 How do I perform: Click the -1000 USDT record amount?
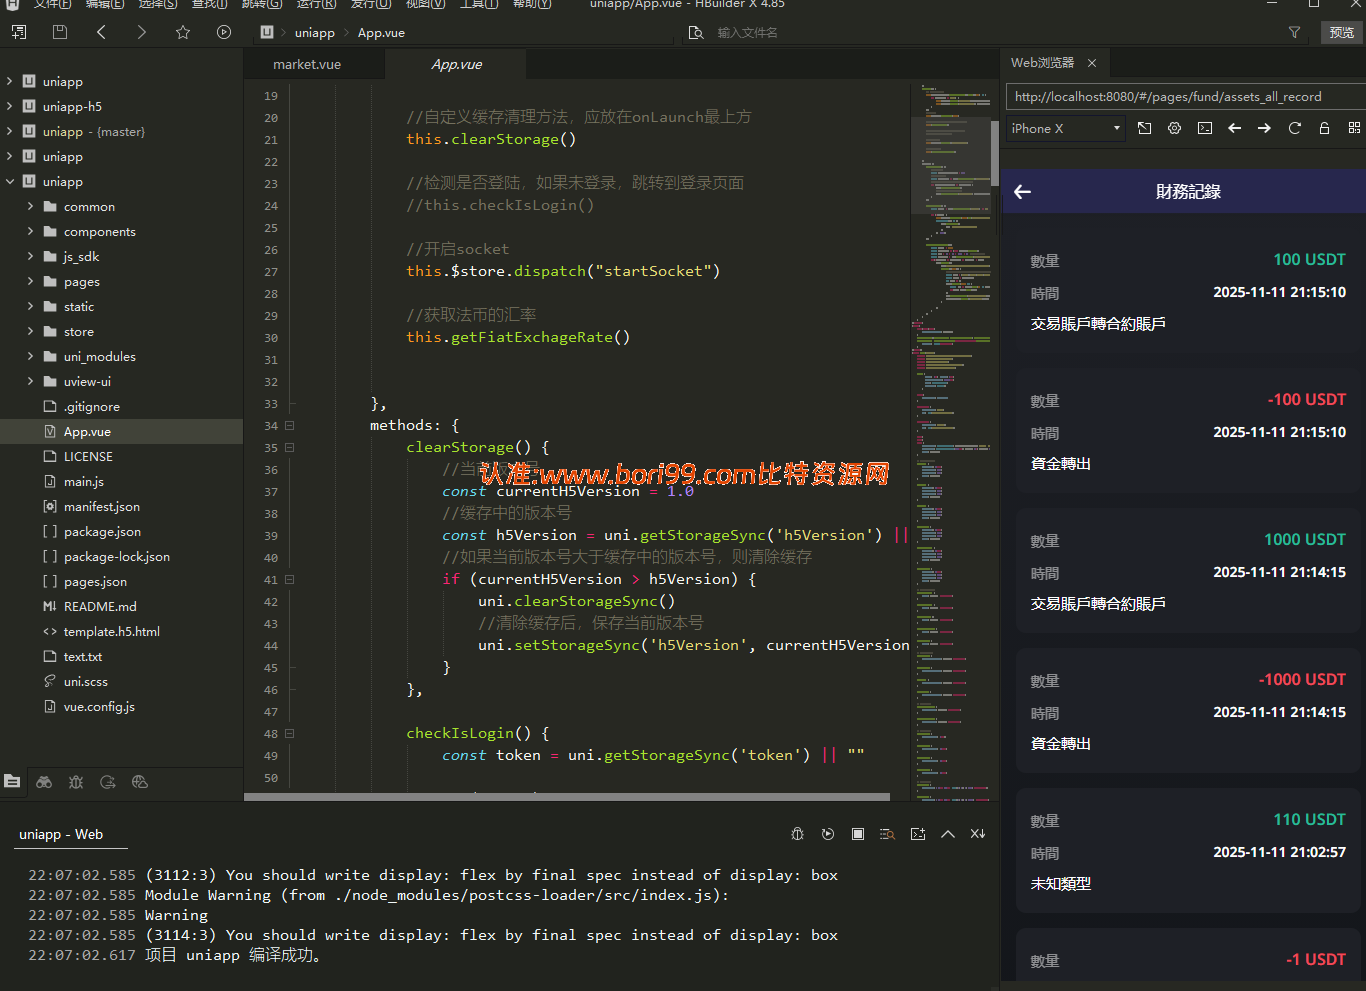[1302, 680]
